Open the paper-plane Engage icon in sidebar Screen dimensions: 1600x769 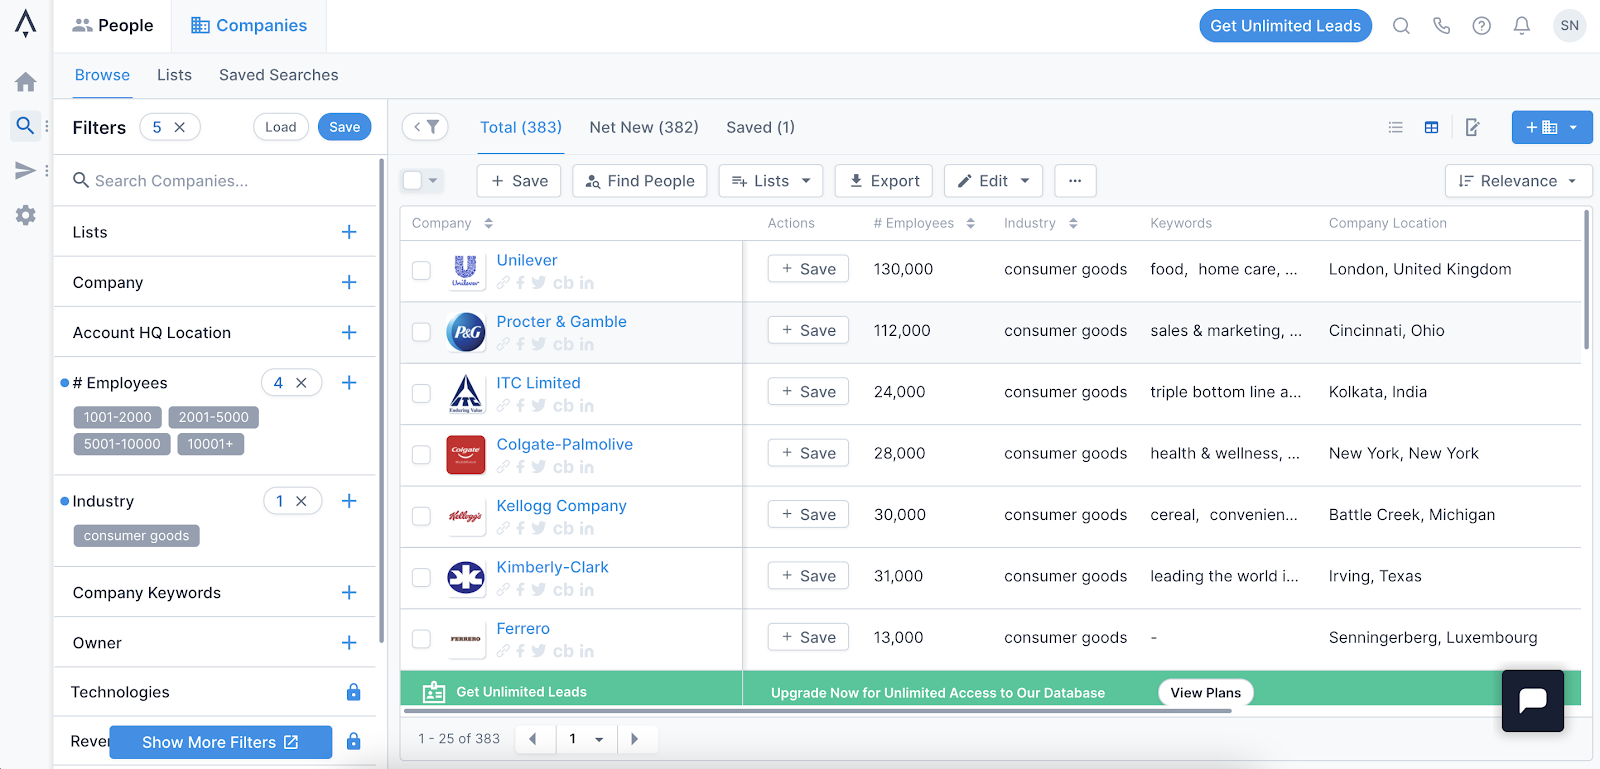(x=26, y=171)
